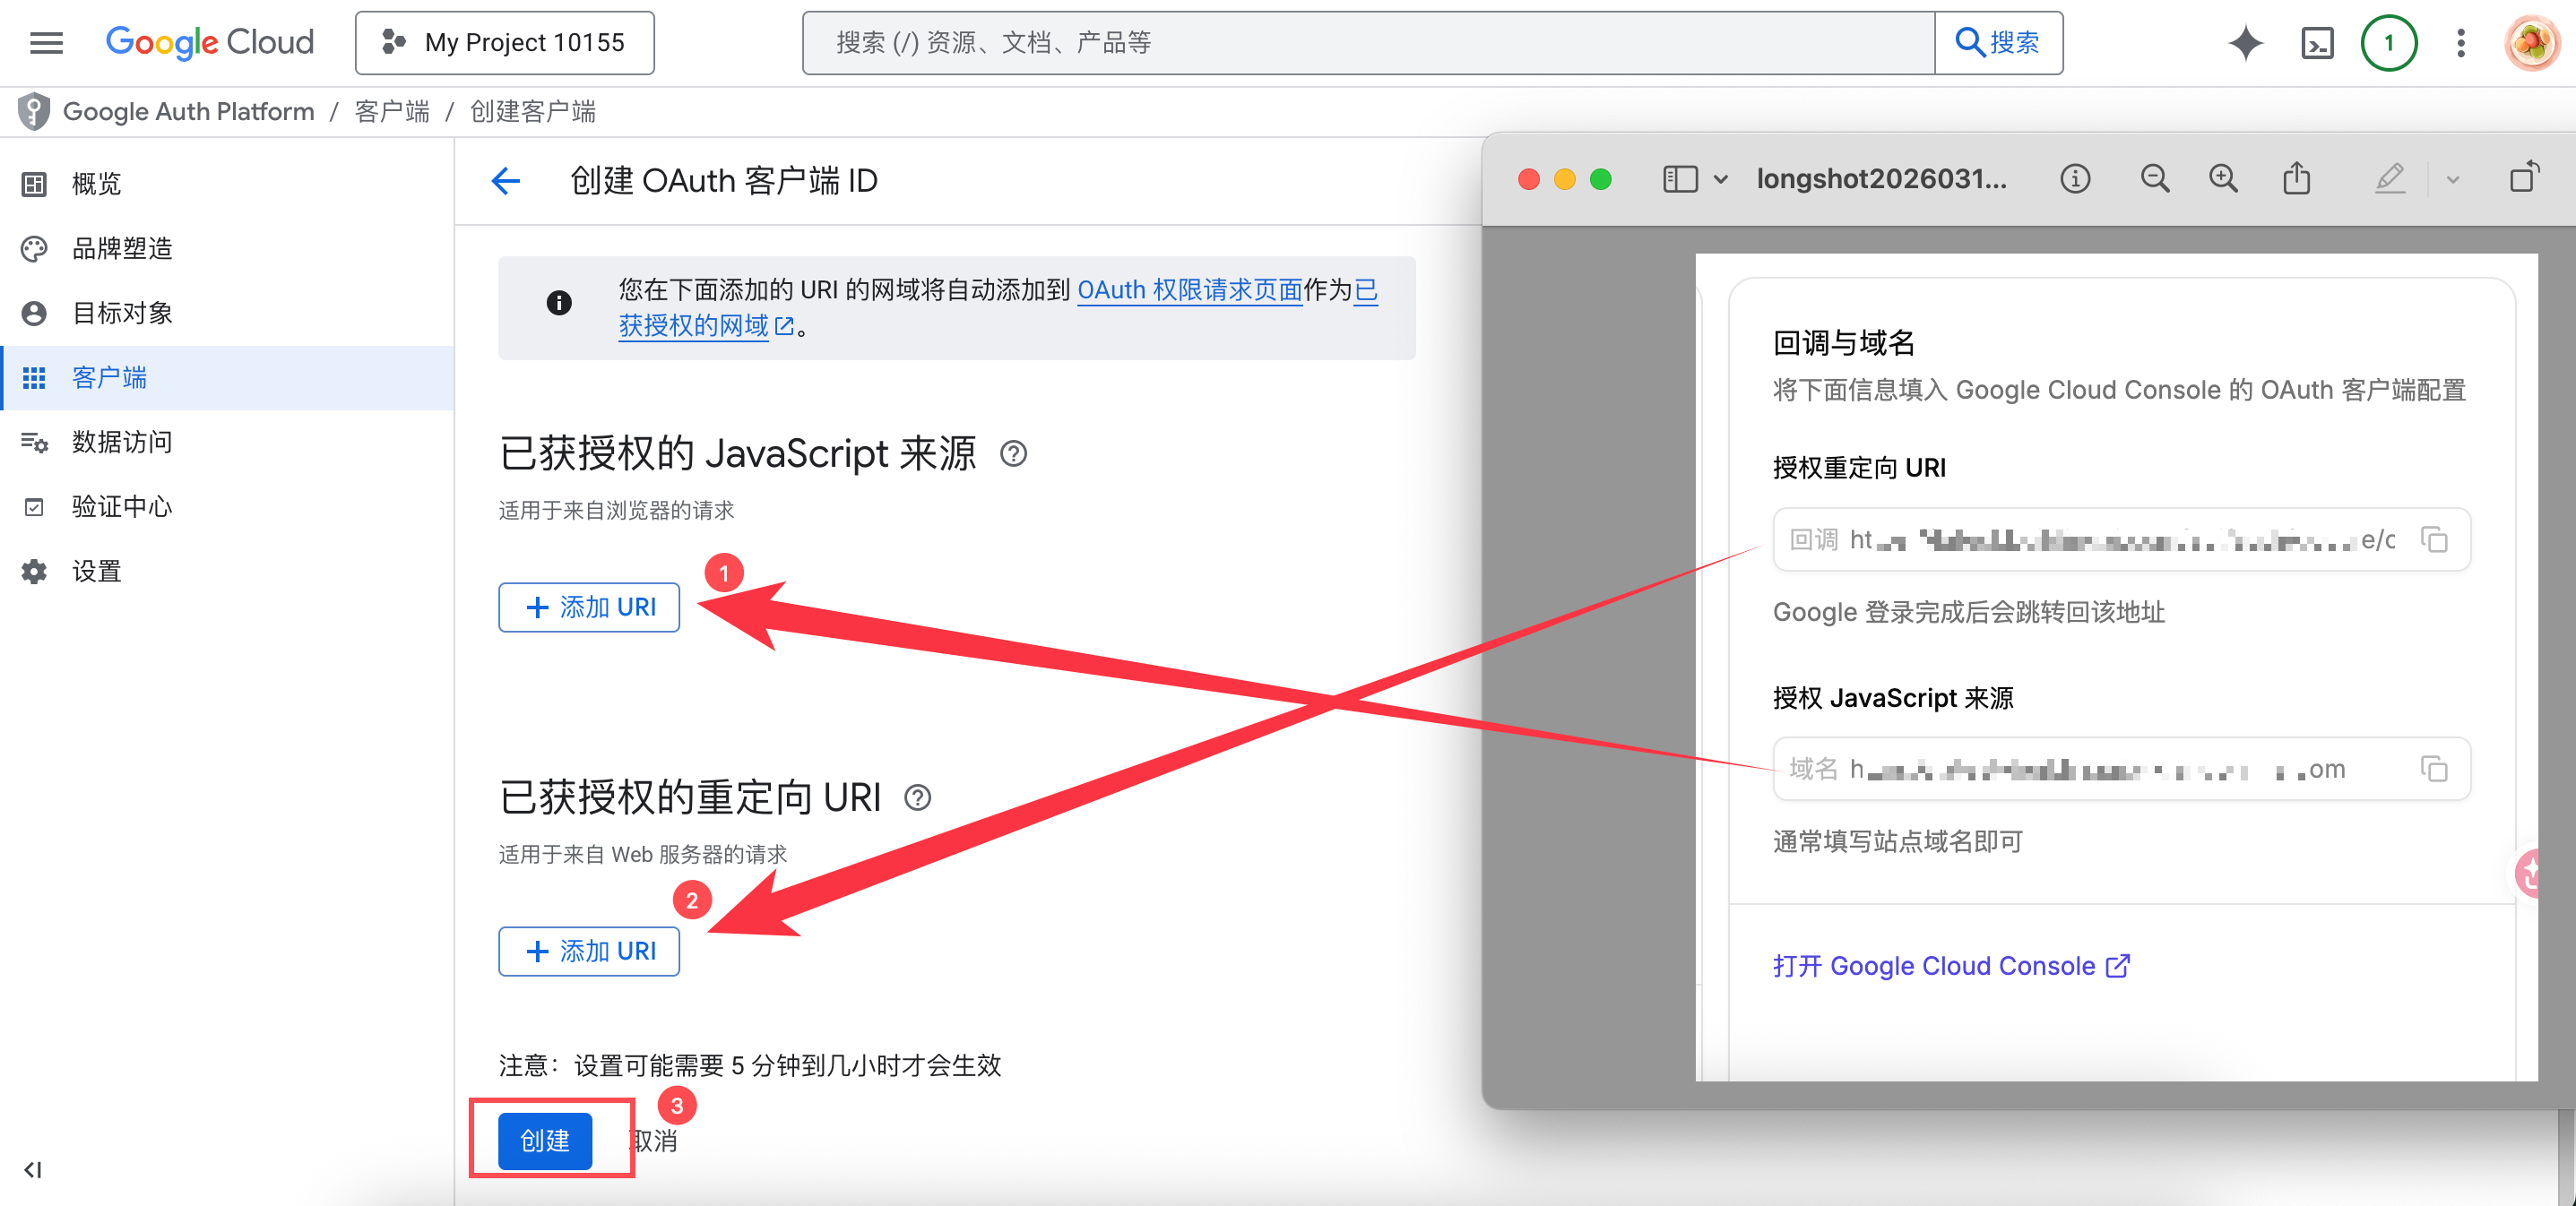Activate Cloud Shell terminal icon
2576x1206 pixels.
(x=2317, y=43)
